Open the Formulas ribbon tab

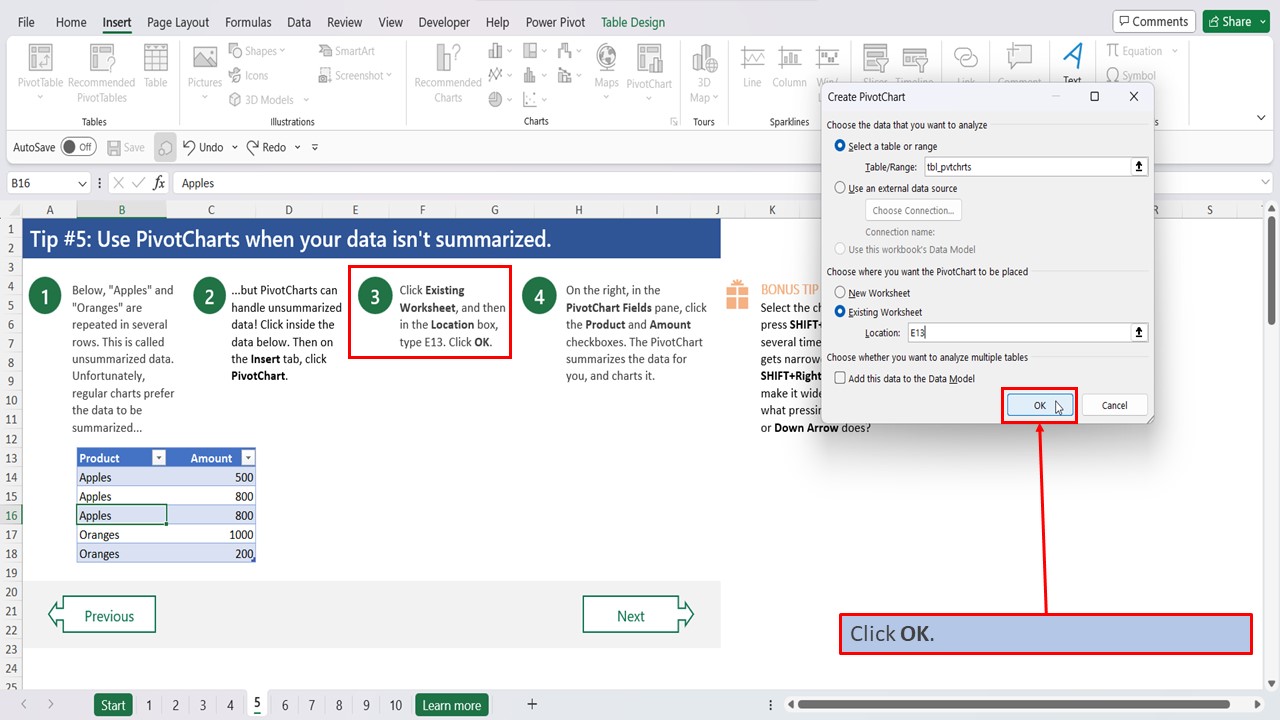pos(248,21)
